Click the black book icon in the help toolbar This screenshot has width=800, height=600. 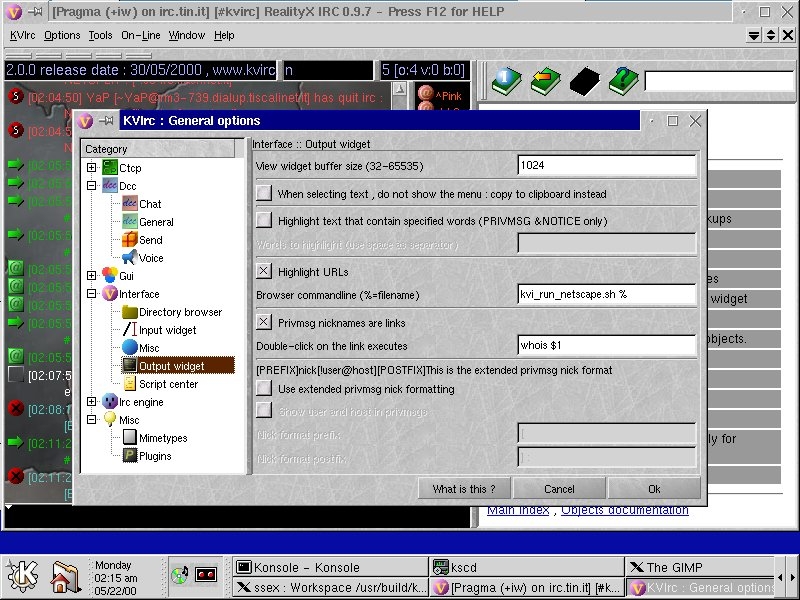coord(584,81)
